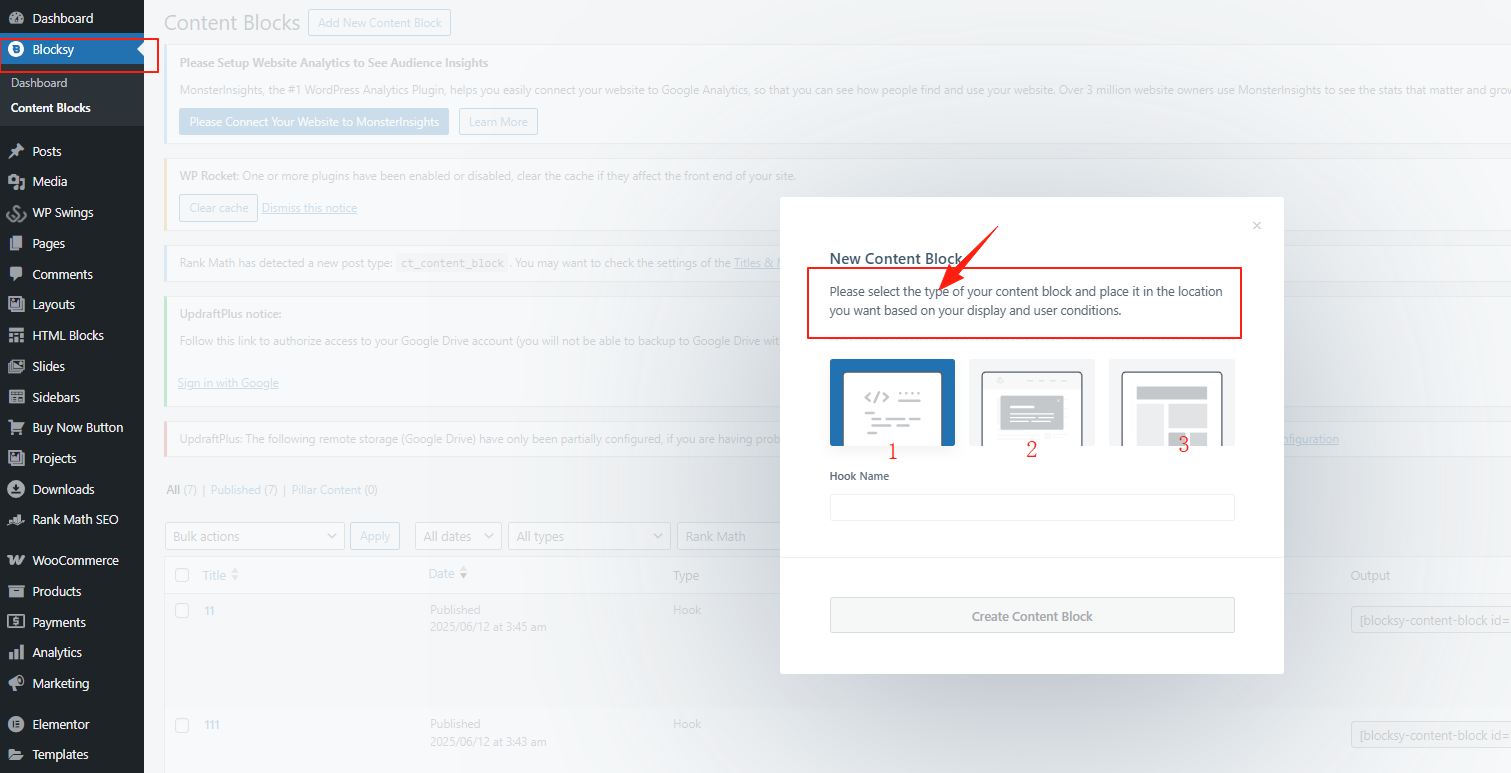The width and height of the screenshot is (1511, 773).
Task: Filter list by All (7)
Action: 182,490
